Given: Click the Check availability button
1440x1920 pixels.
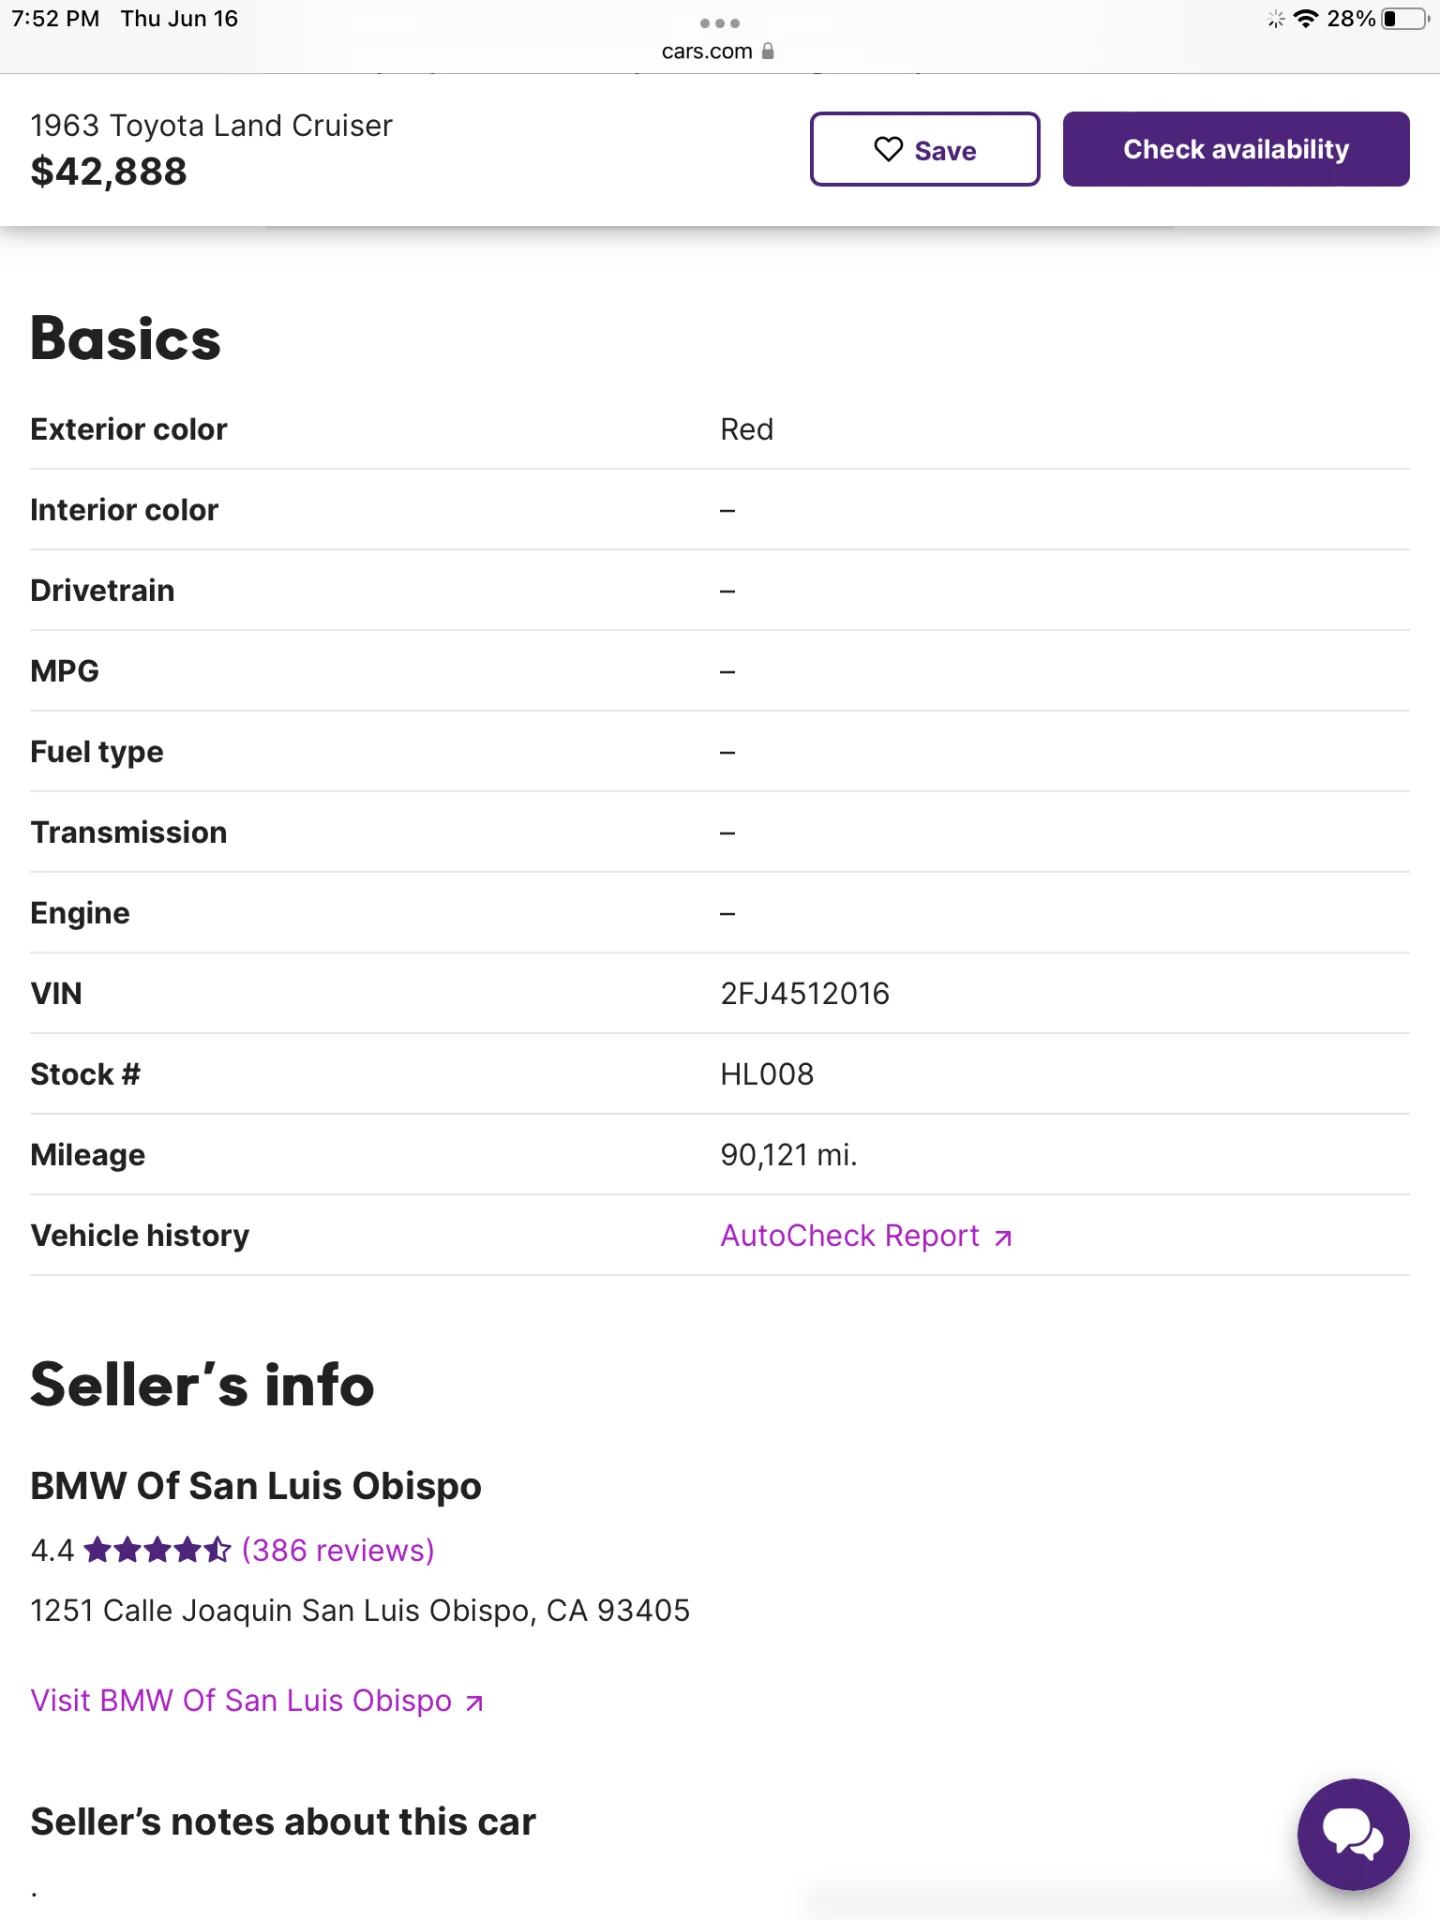Looking at the screenshot, I should point(1236,149).
